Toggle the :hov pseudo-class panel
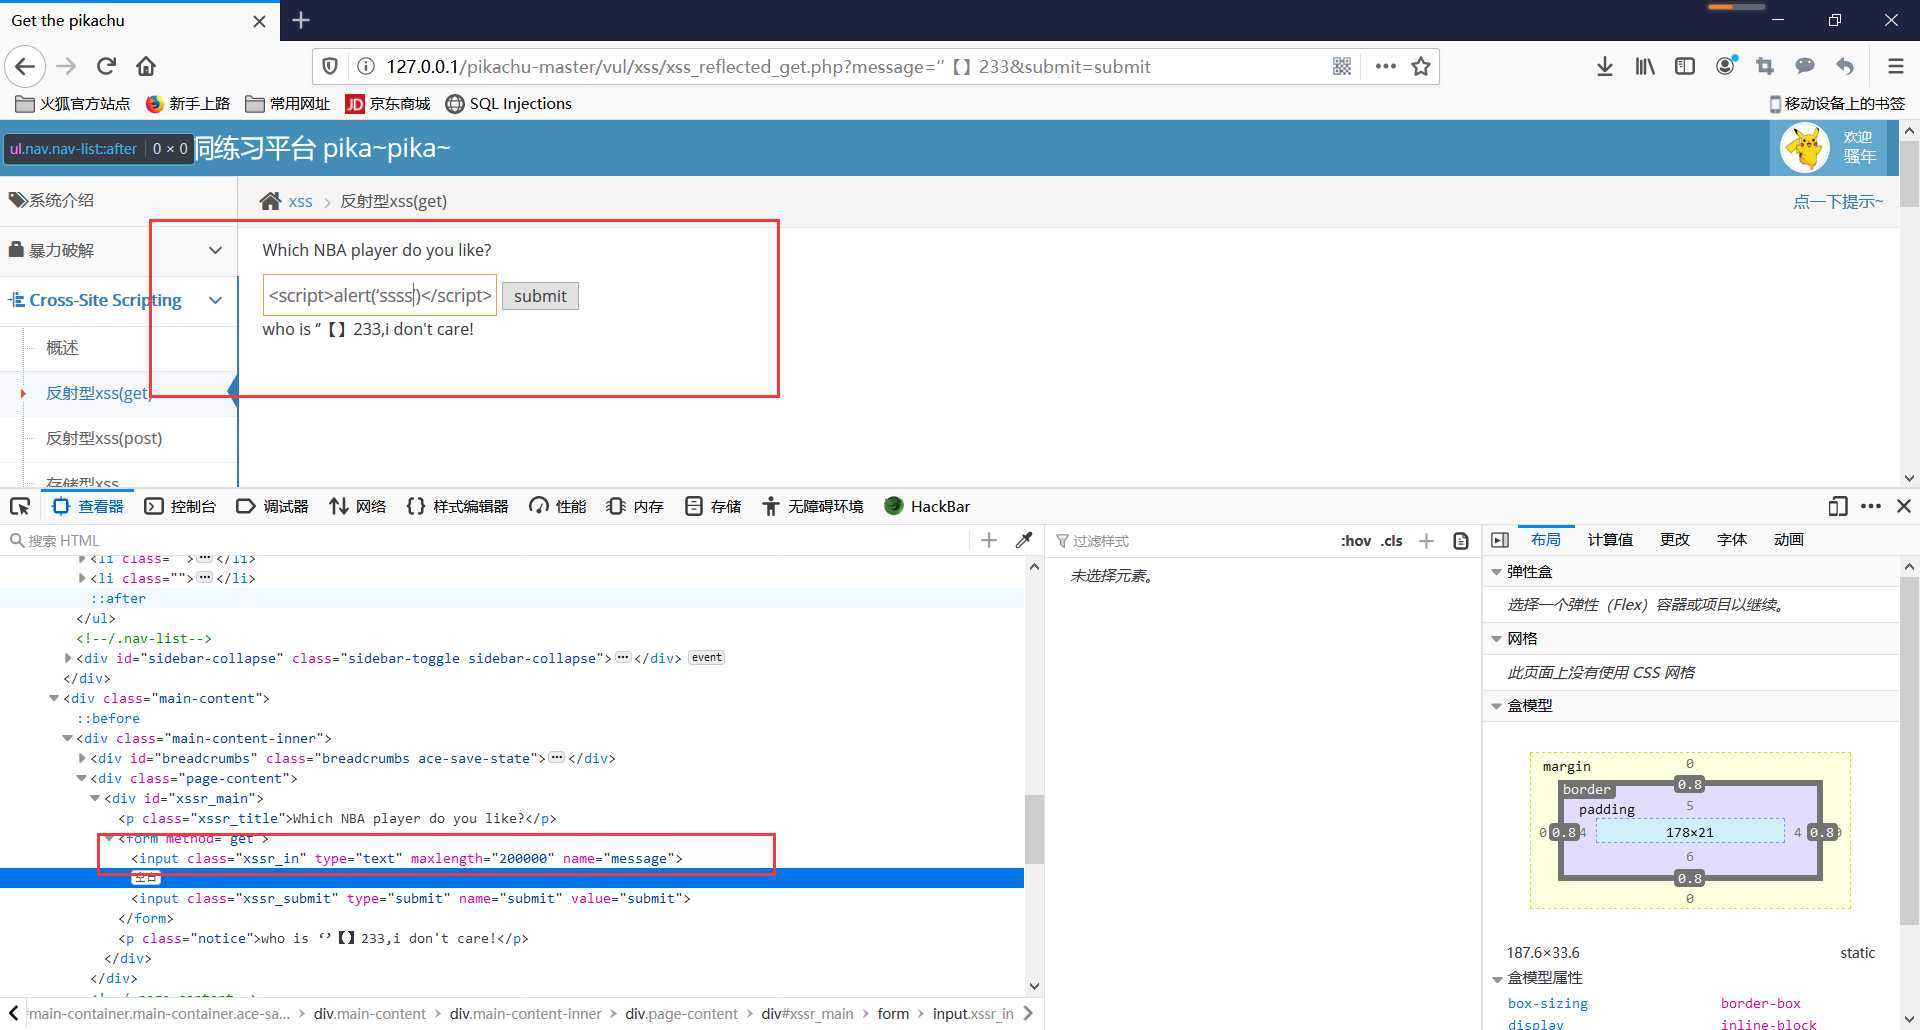This screenshot has height=1030, width=1920. point(1355,541)
